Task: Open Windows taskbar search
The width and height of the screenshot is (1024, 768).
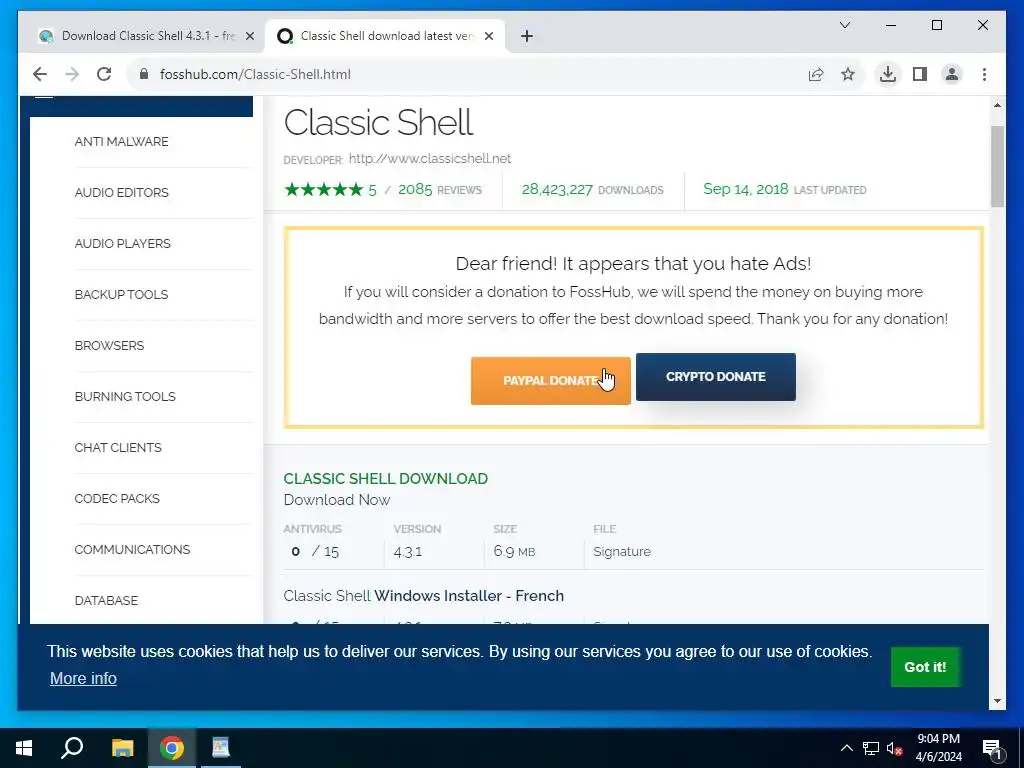Action: point(72,748)
